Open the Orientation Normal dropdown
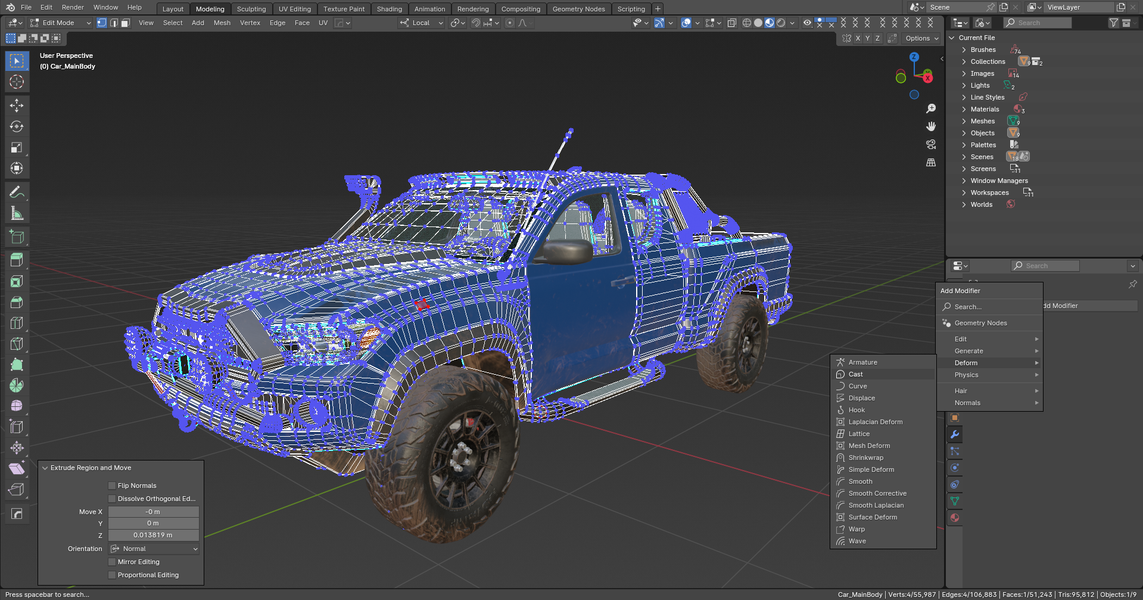Screen dimensions: 1143x600 point(154,549)
